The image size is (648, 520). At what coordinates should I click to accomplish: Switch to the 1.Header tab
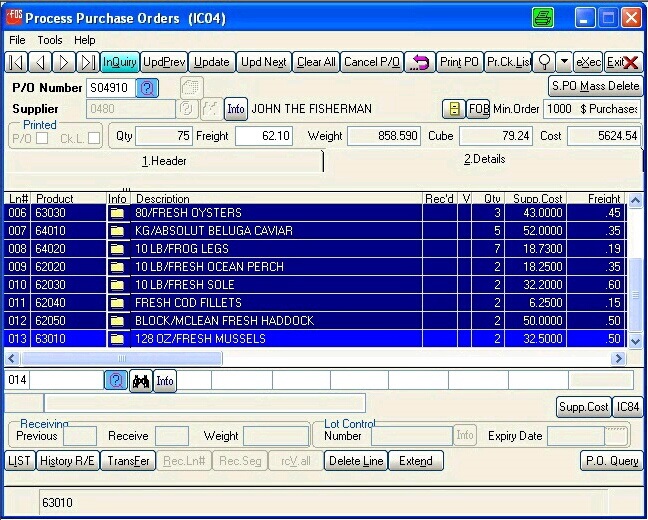pos(164,161)
